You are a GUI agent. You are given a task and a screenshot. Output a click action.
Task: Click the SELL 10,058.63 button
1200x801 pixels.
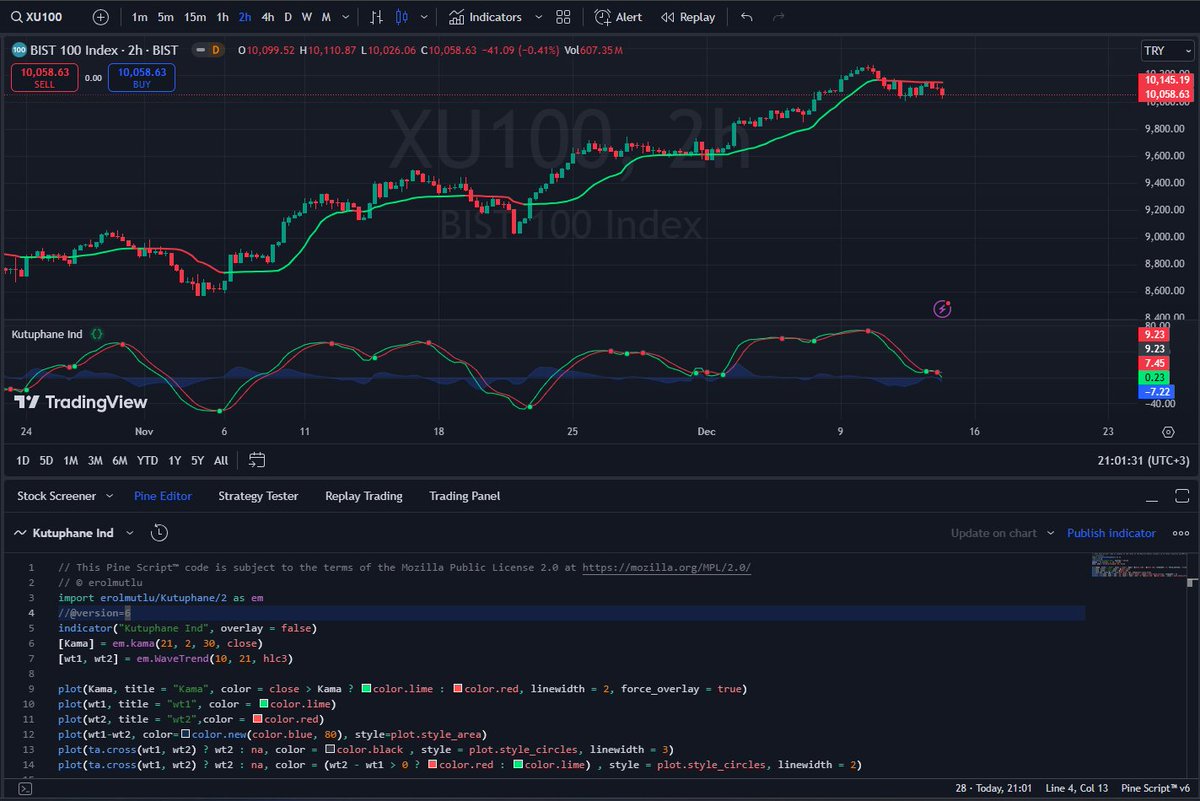[44, 77]
